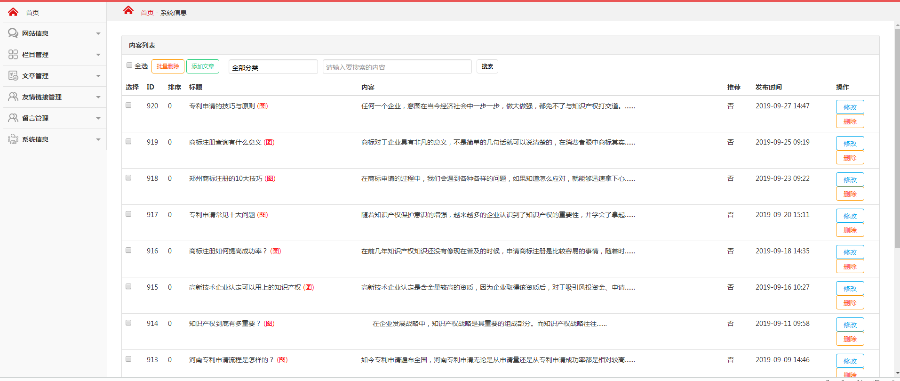Click the red image tag on row 920 title
Viewport: 900px width, 381px height.
262,106
